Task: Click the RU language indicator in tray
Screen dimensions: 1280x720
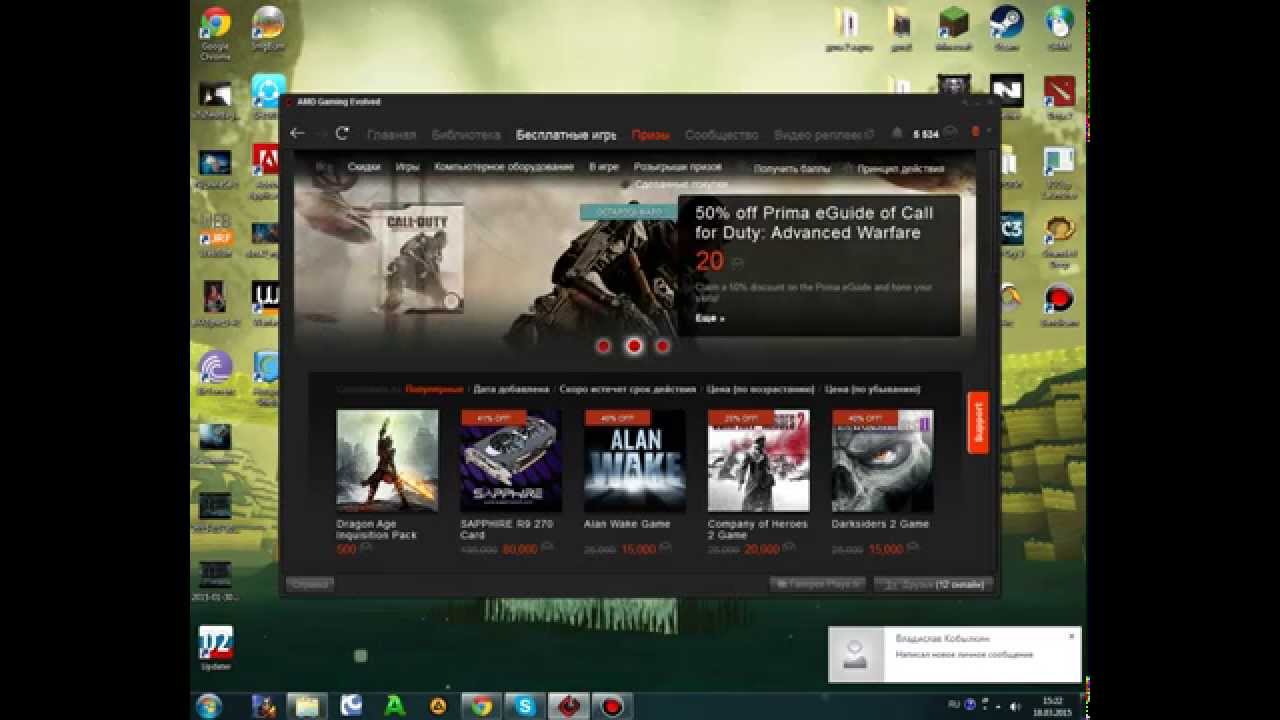Action: click(x=954, y=705)
